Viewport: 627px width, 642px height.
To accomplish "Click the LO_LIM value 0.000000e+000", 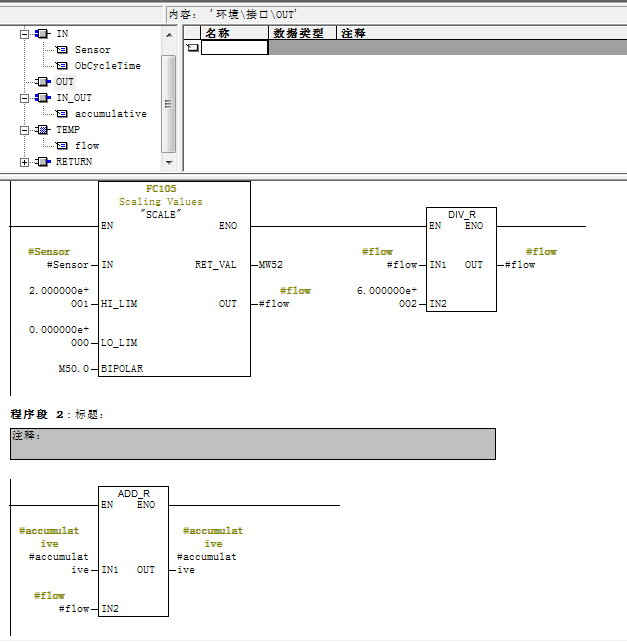I will pyautogui.click(x=59, y=336).
